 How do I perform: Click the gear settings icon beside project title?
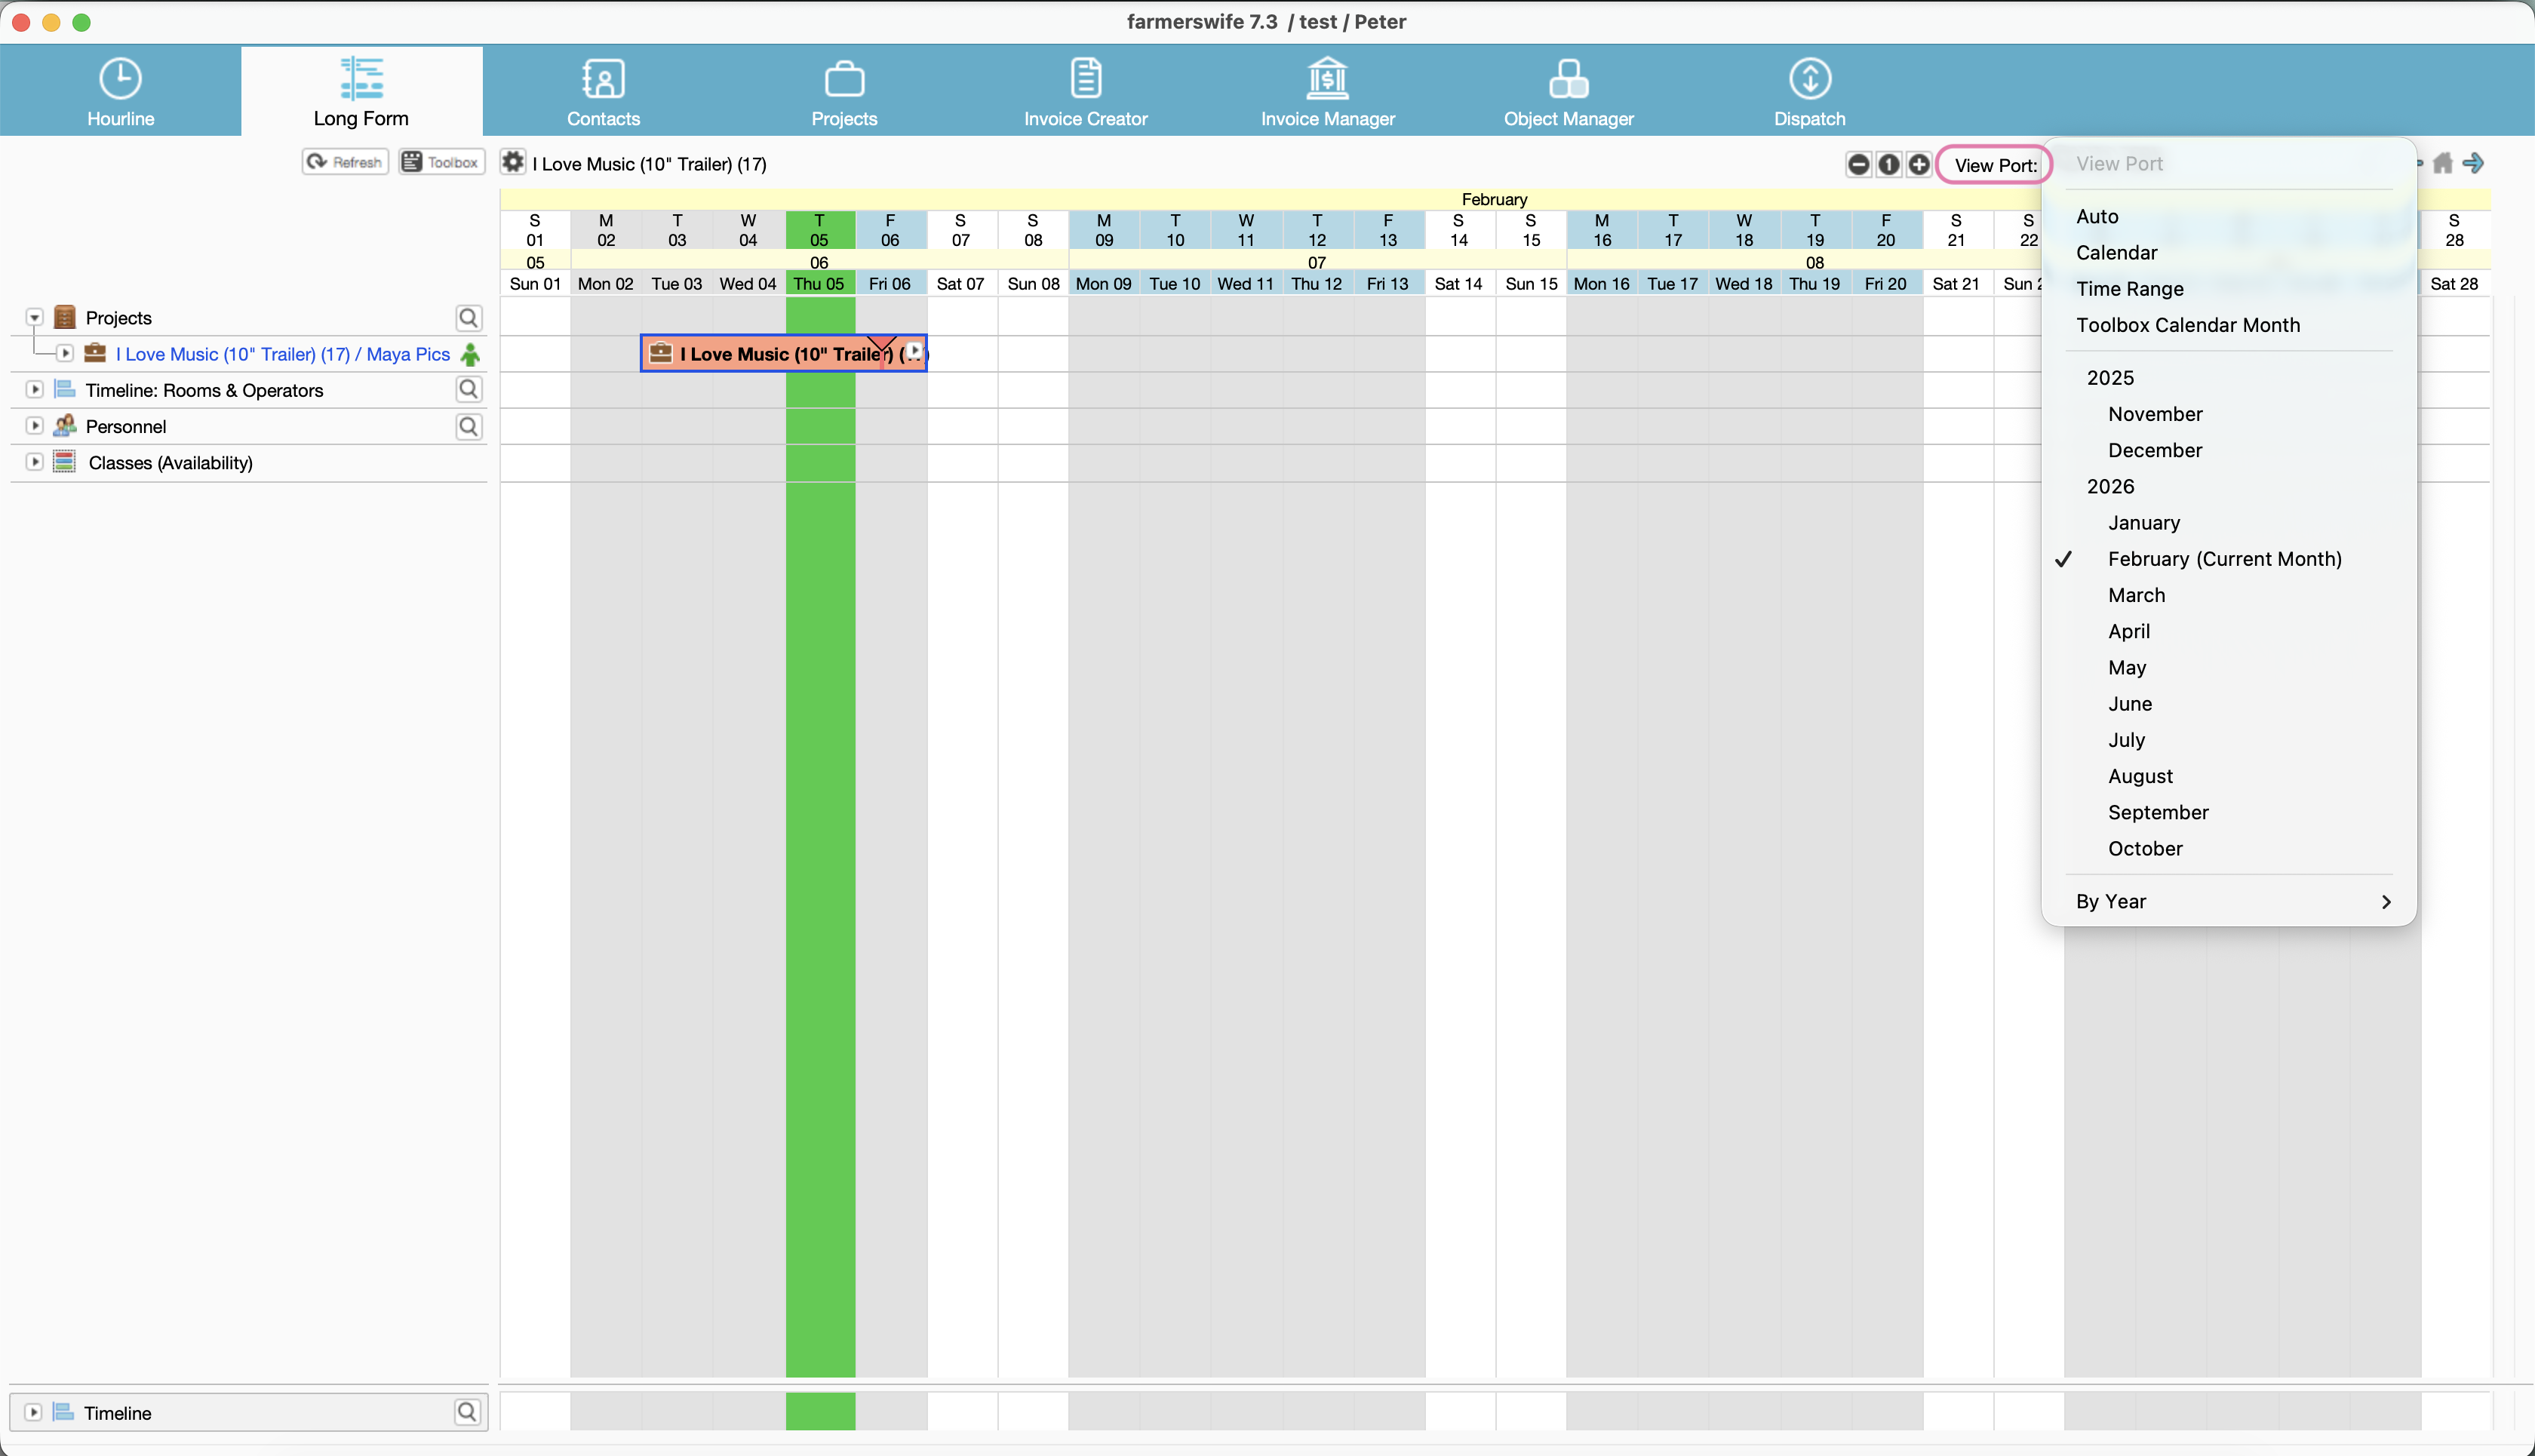pyautogui.click(x=513, y=163)
